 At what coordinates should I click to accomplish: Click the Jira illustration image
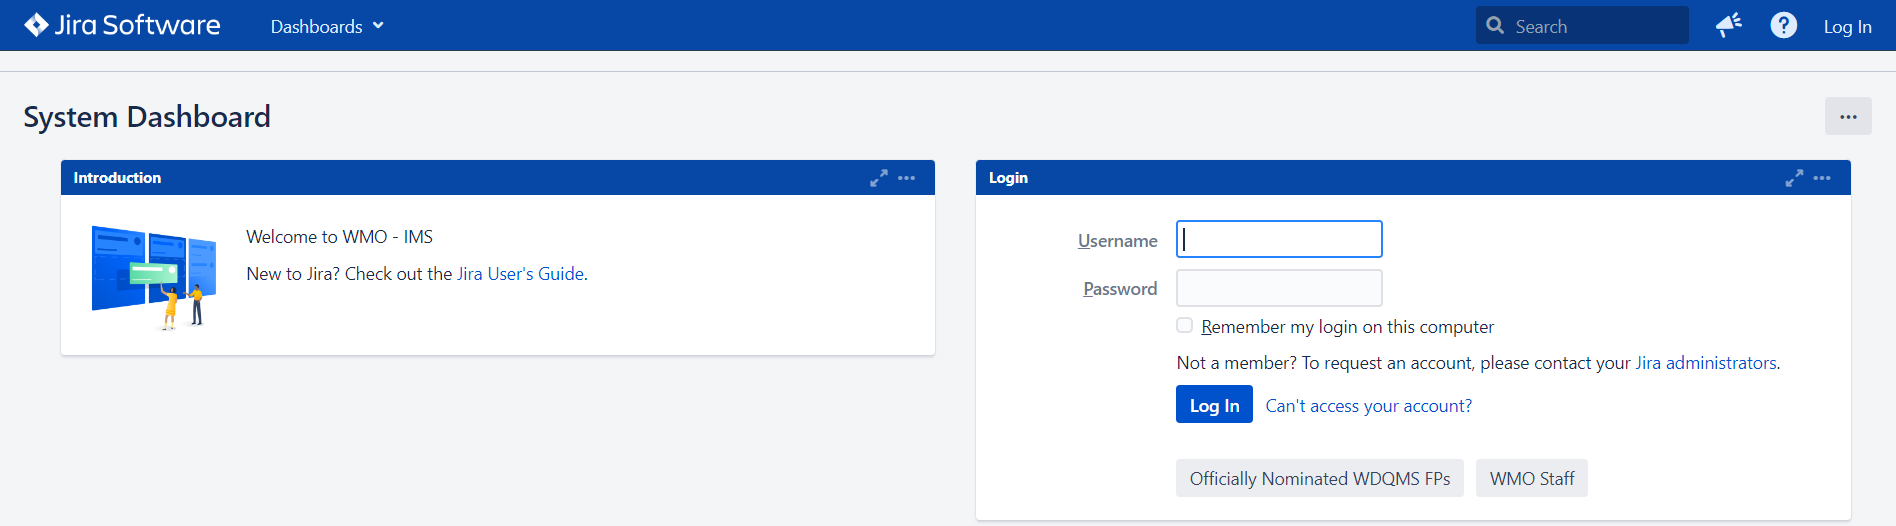(x=154, y=277)
